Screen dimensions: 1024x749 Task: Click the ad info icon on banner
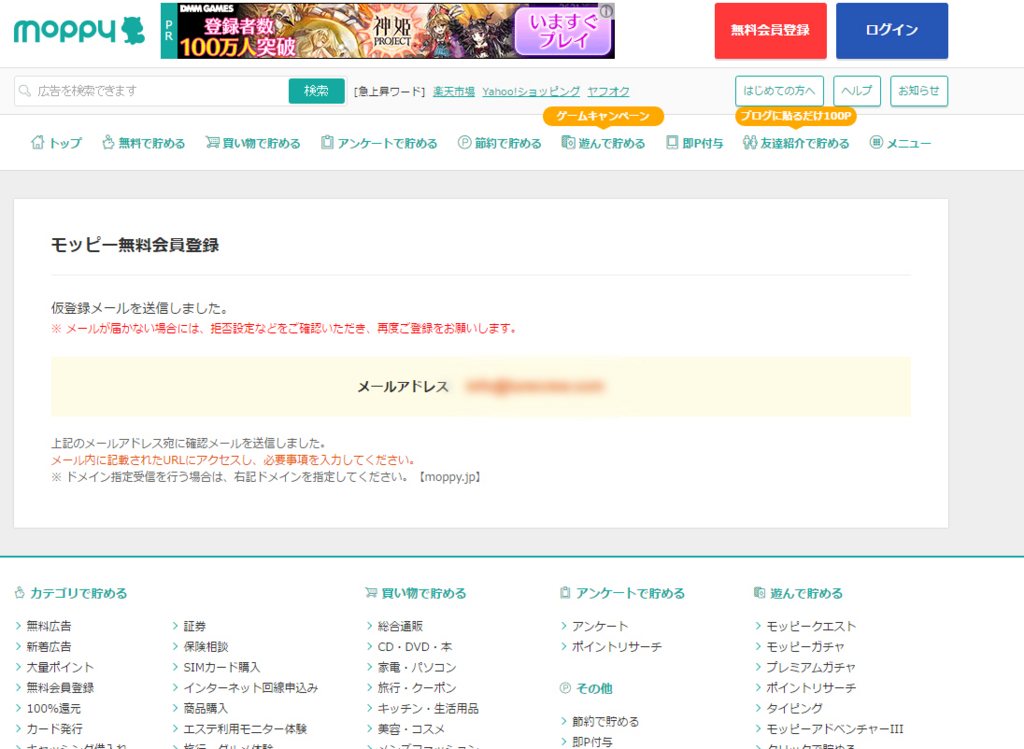[x=607, y=11]
